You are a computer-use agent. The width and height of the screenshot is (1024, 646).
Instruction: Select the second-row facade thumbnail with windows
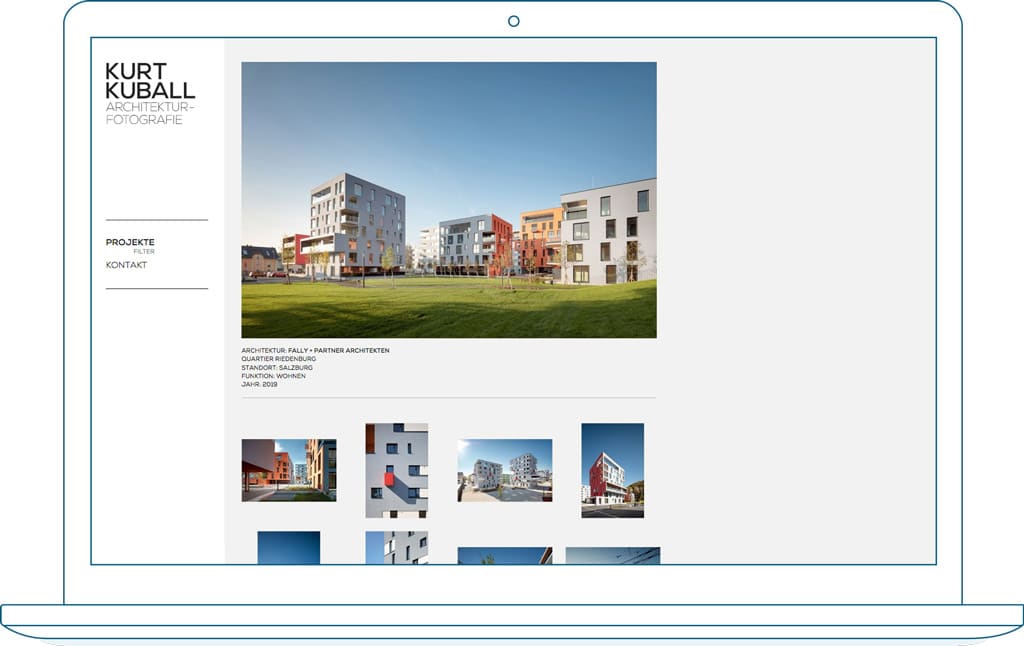(396, 548)
